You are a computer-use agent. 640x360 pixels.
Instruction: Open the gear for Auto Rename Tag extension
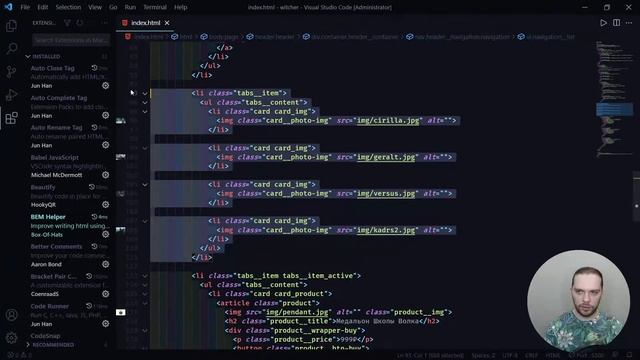(105, 145)
